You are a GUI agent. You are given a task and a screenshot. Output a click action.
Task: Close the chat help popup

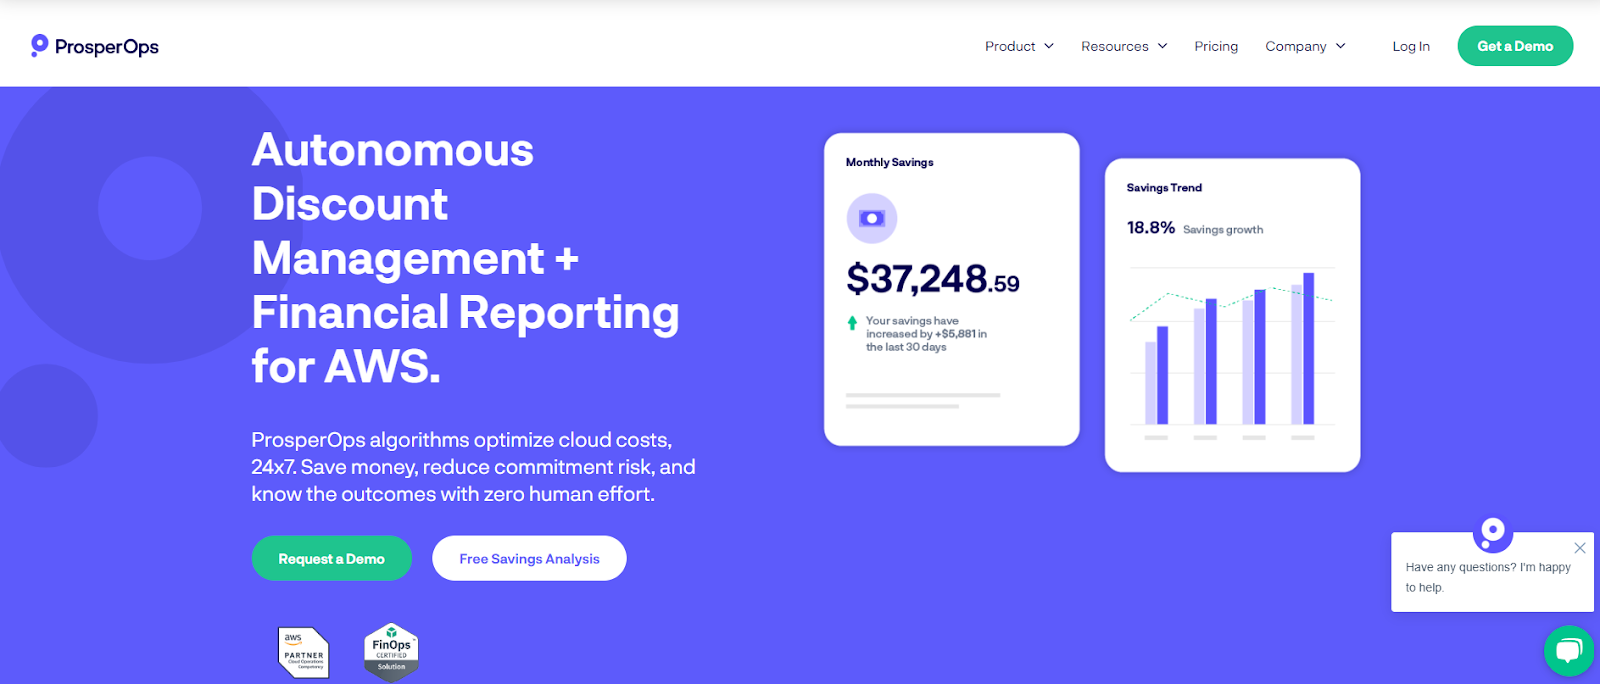pyautogui.click(x=1580, y=548)
